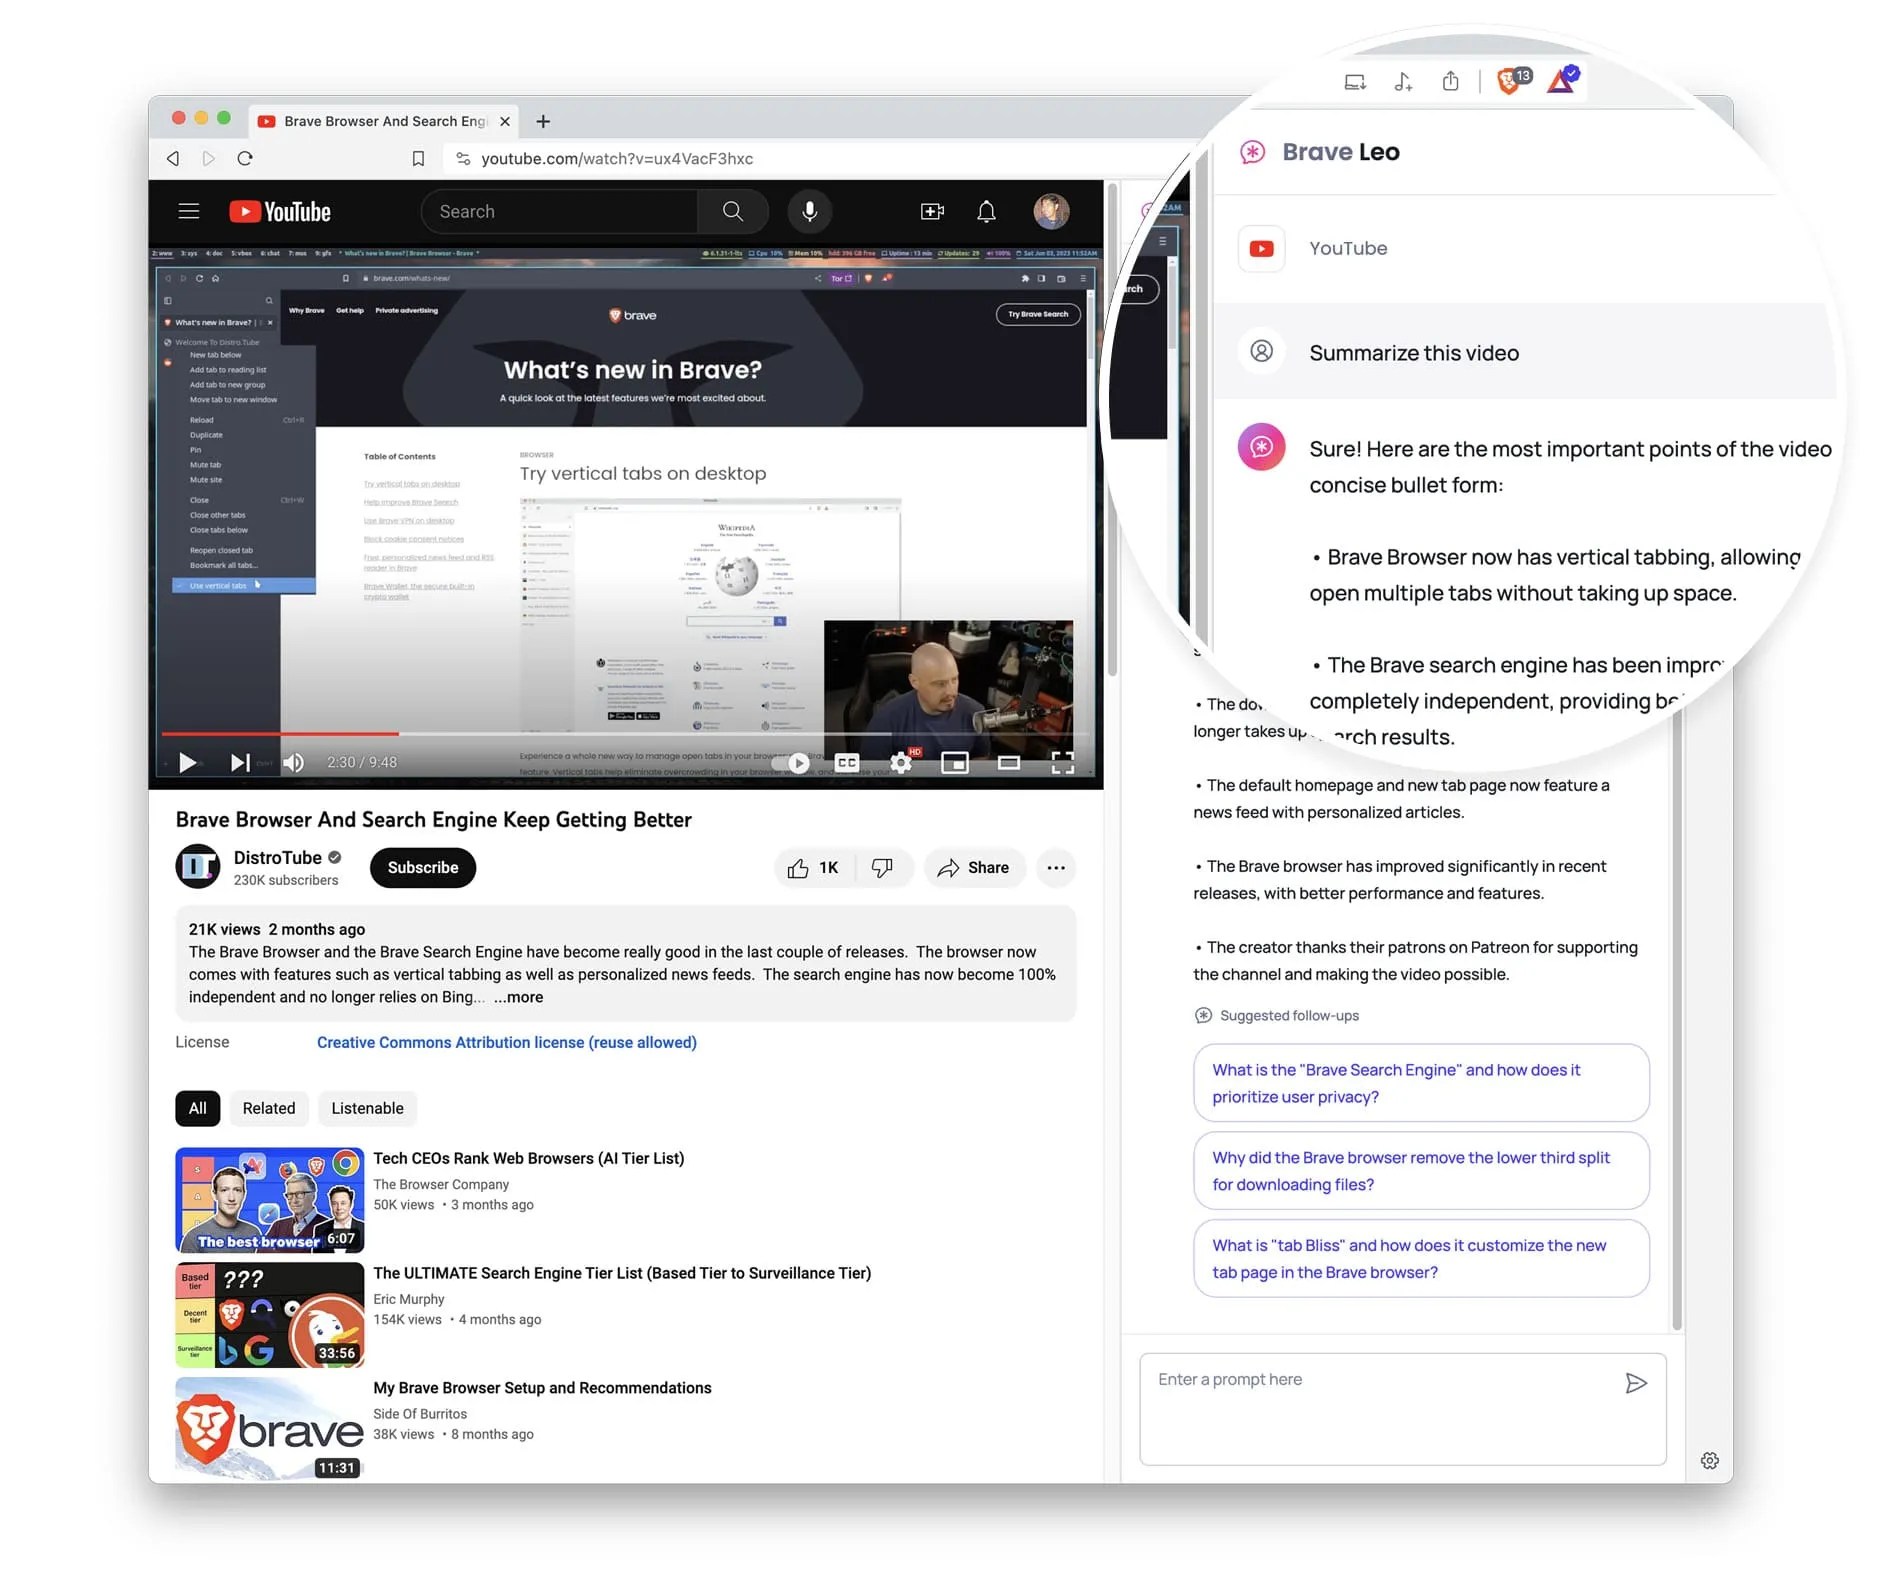Start a voice search with the microphone icon
Screen dimensions: 1882x1569
coord(810,211)
